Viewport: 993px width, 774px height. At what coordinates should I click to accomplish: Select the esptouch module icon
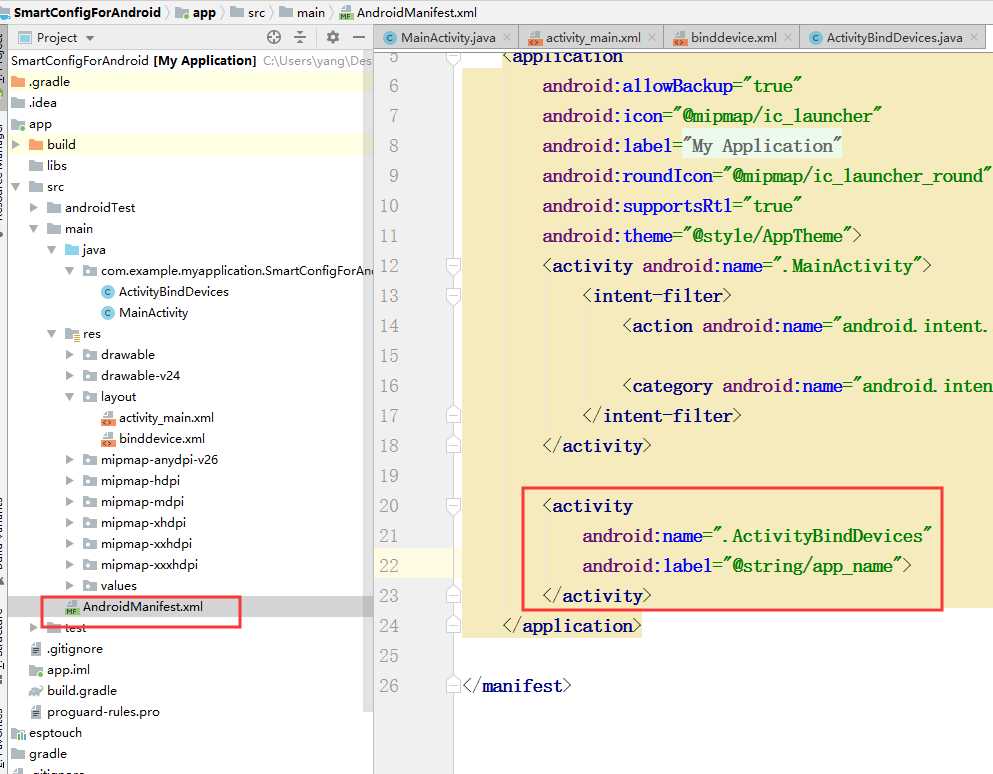(x=18, y=733)
